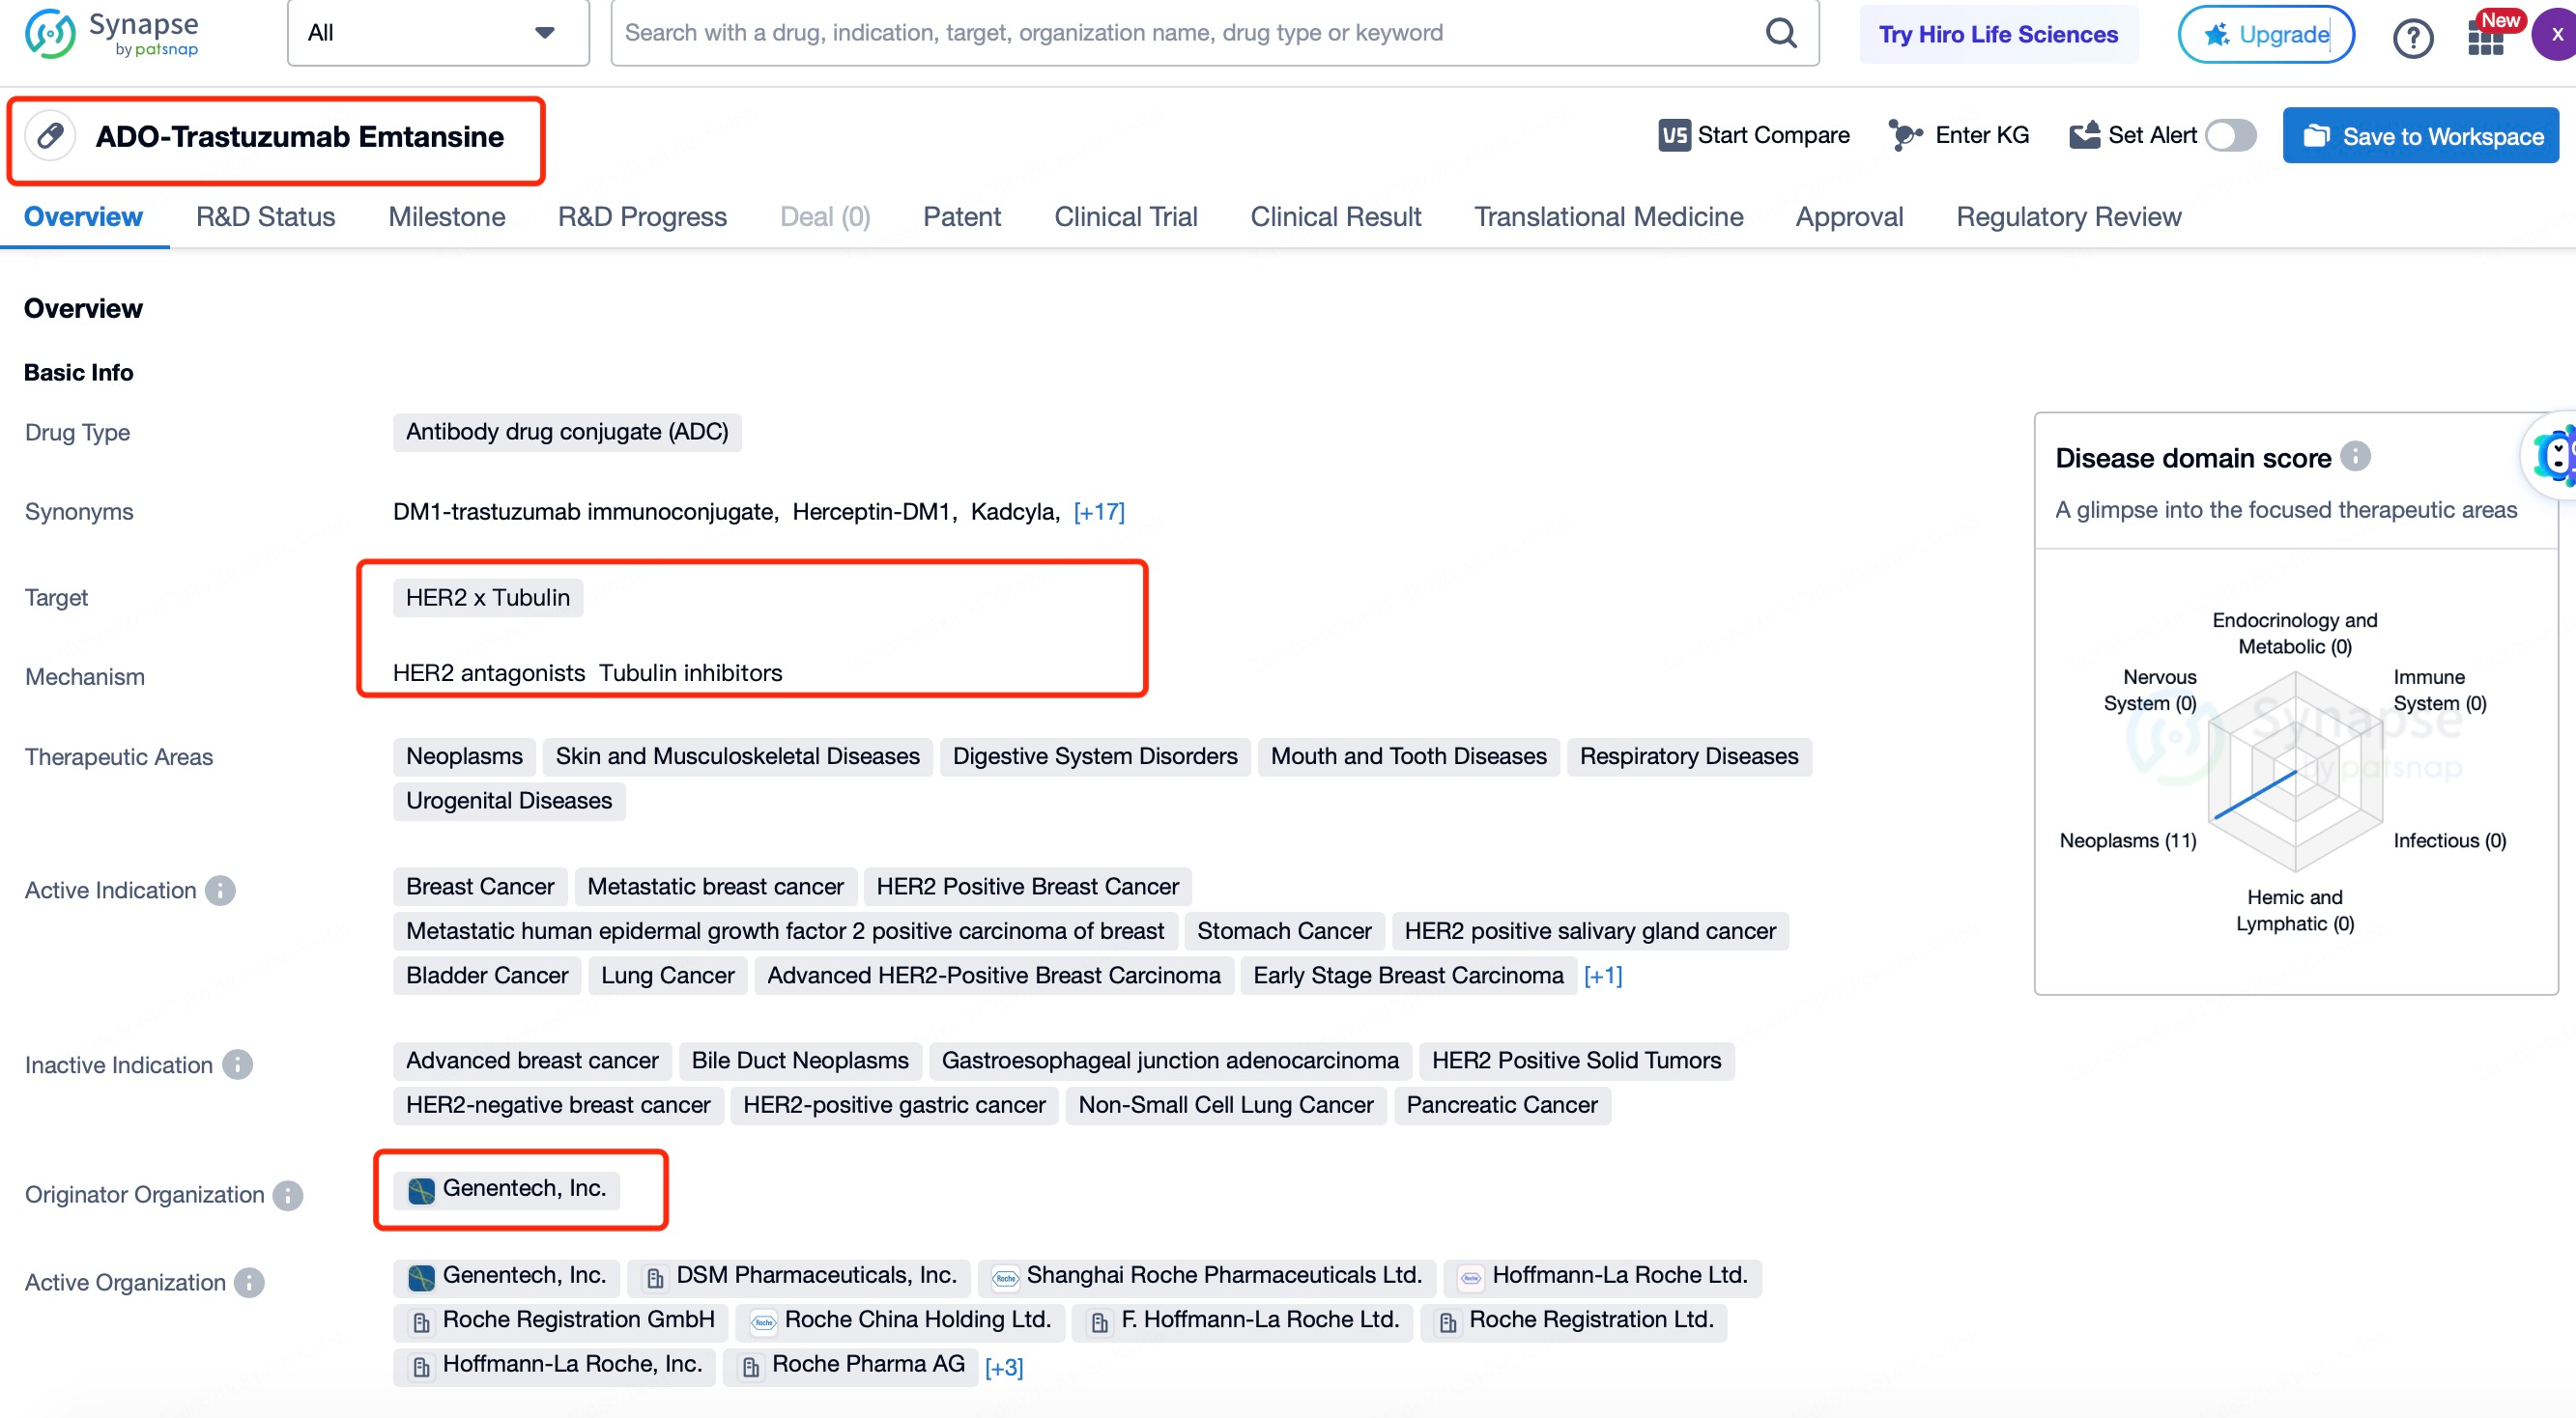Image resolution: width=2576 pixels, height=1418 pixels.
Task: Click the Try Hiro Life Sciences button
Action: pyautogui.click(x=2000, y=32)
